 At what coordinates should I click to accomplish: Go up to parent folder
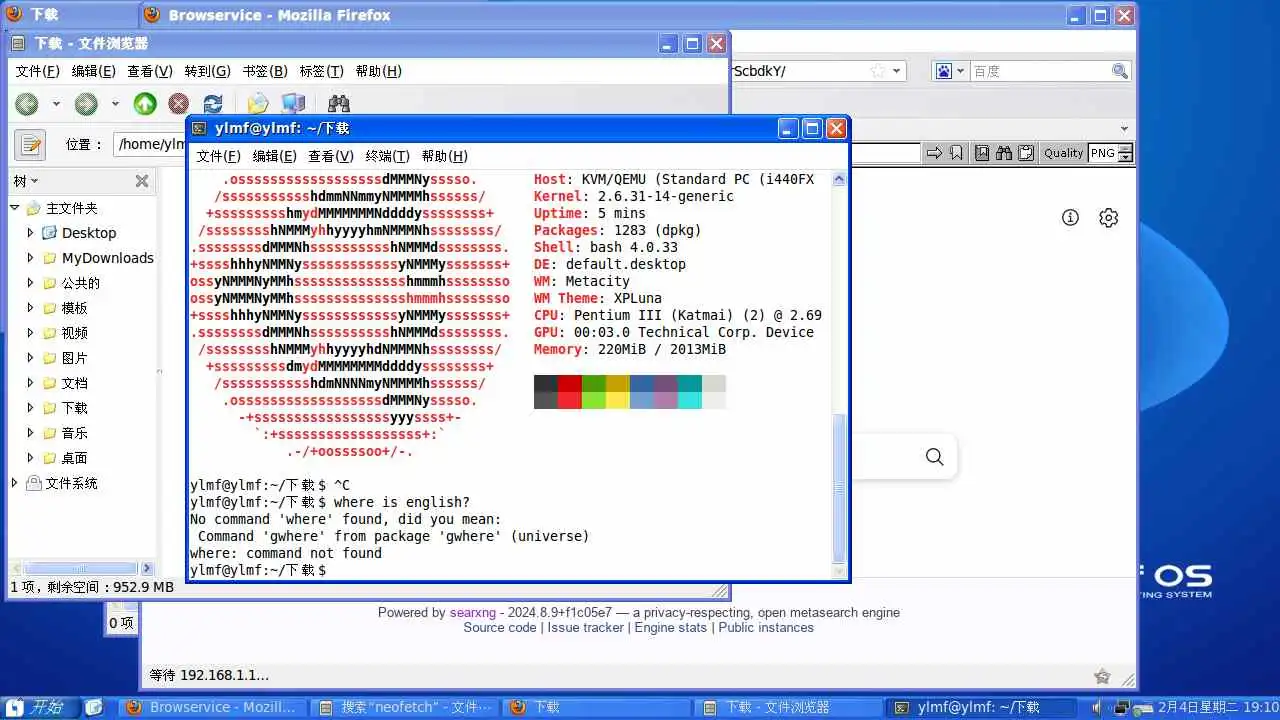145,104
